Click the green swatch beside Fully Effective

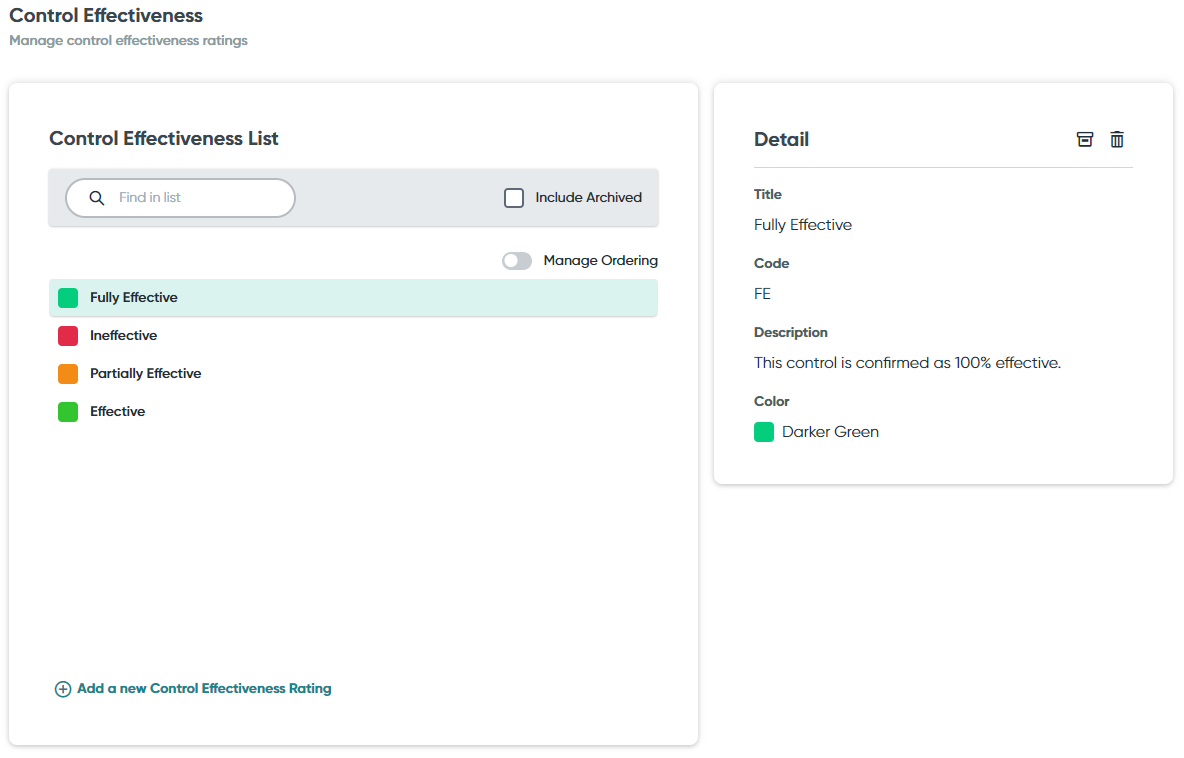point(68,297)
